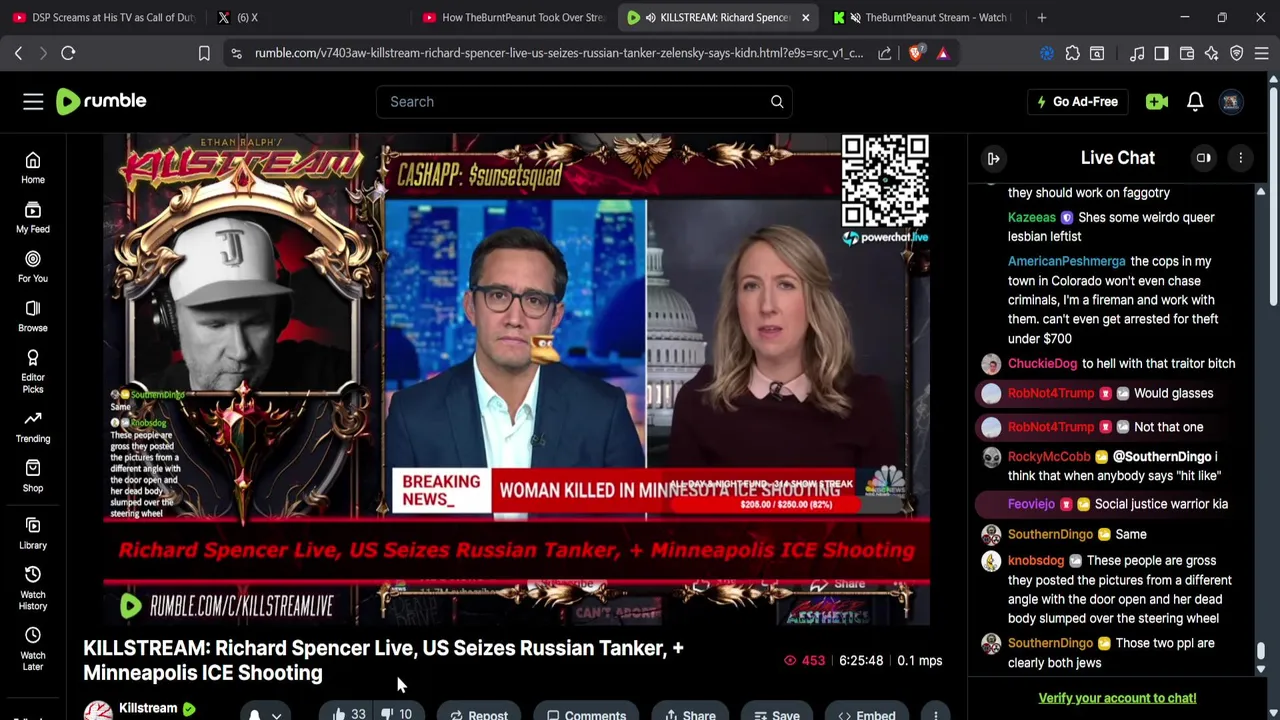Open For You in the sidebar
The image size is (1280, 720).
[33, 267]
